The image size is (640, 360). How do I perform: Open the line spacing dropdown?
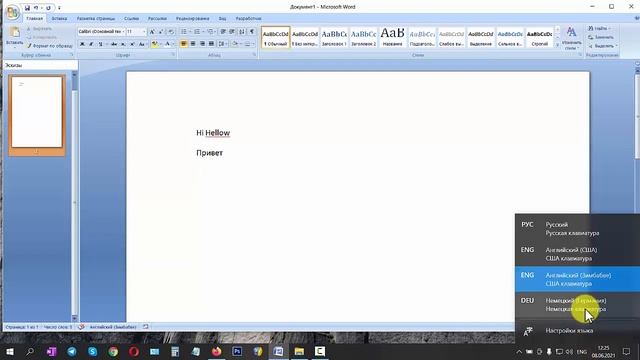[222, 44]
